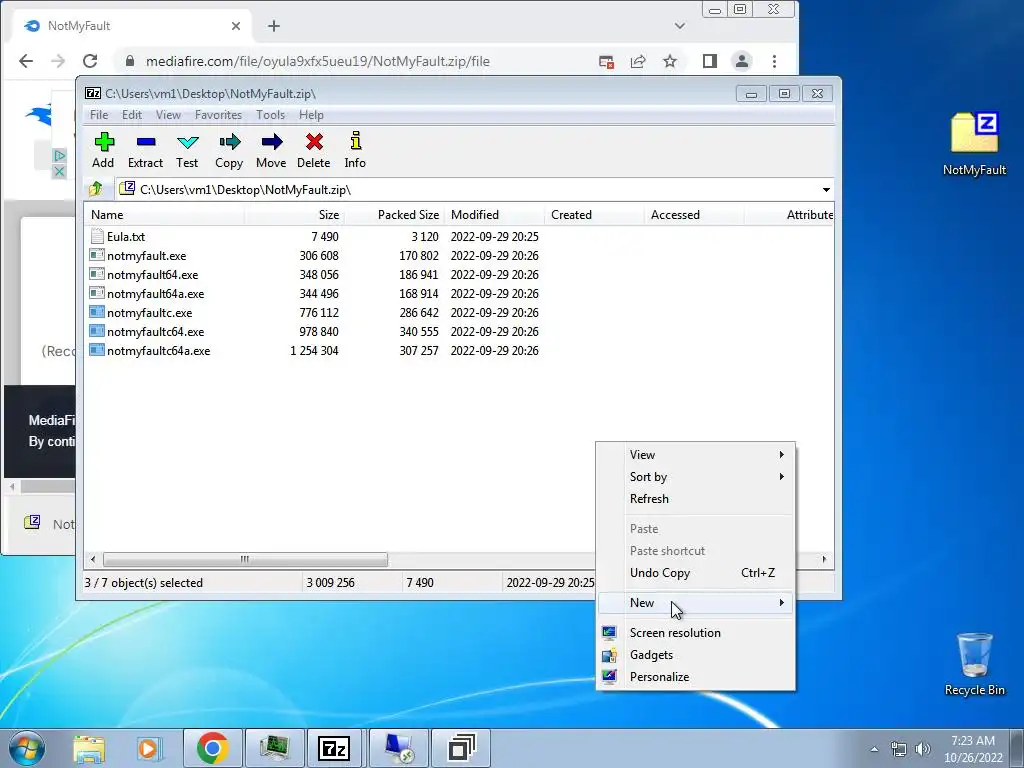Bookmark the page with Chrome's star icon
The image size is (1024, 768).
coord(670,61)
